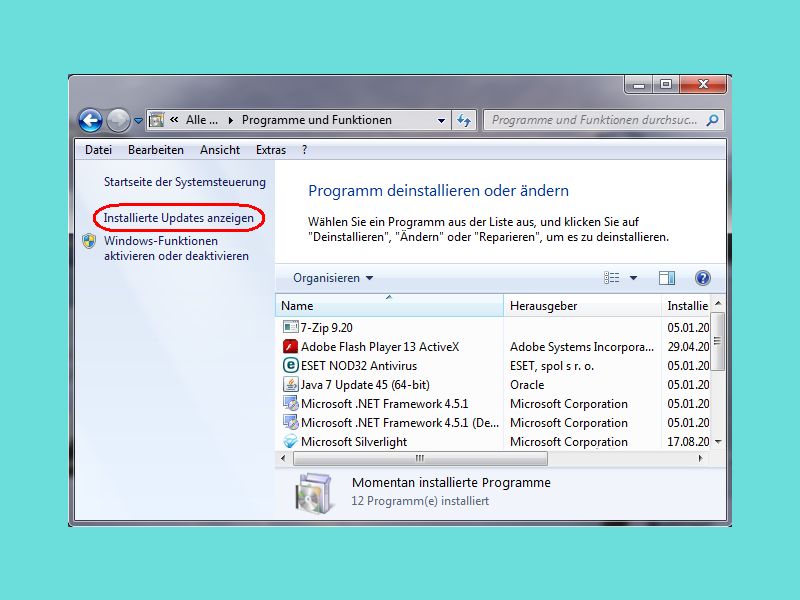Open 'Windows-Funktionen aktivieren oder deaktivieren' link
The image size is (800, 600).
(x=177, y=248)
